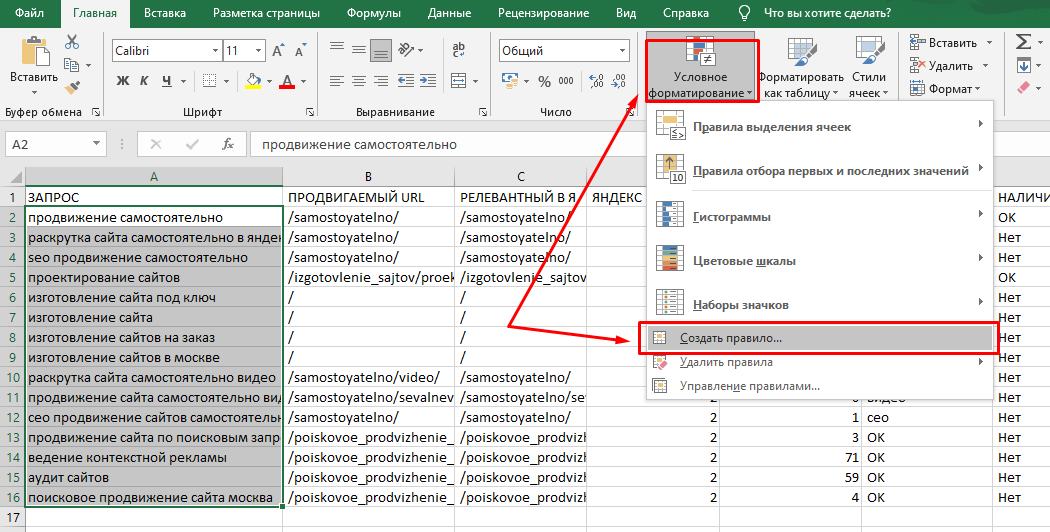Align text to middle of cell
This screenshot has width=1050, height=532.
tap(359, 49)
